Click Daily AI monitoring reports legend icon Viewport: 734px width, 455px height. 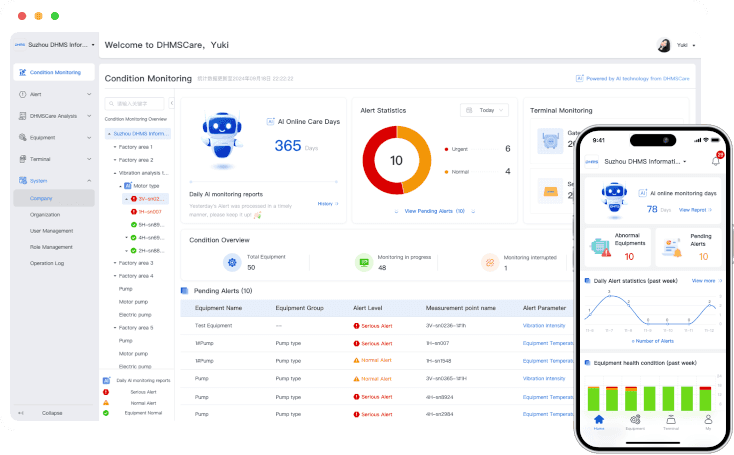[x=106, y=381]
